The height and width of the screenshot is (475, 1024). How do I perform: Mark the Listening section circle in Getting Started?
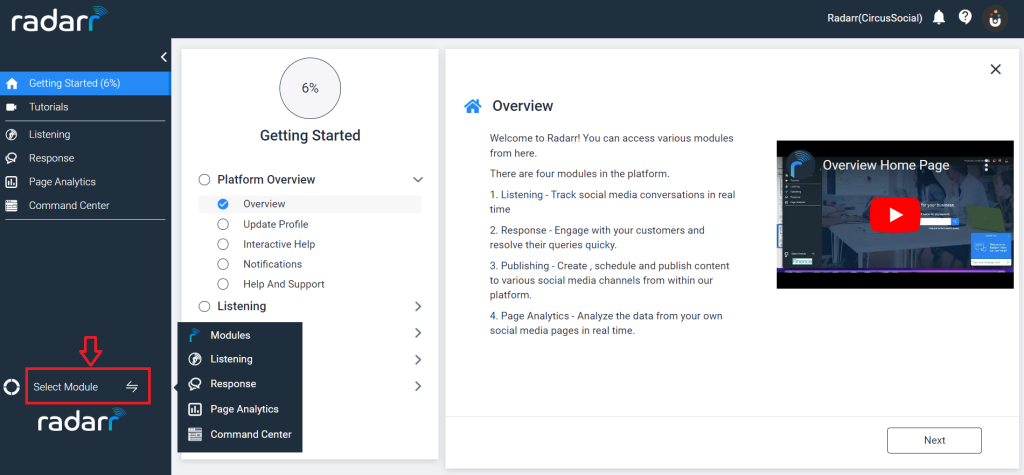point(204,306)
